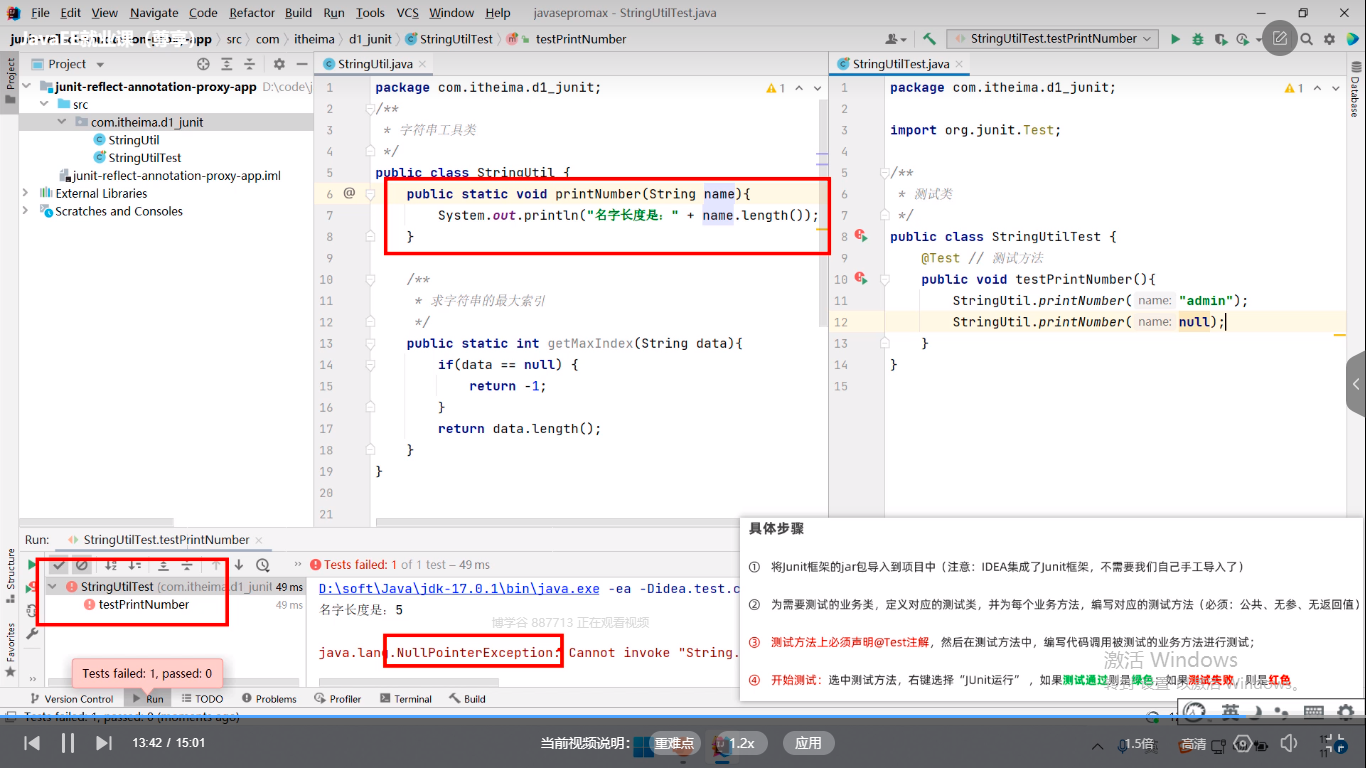Viewport: 1366px width, 768px height.
Task: Toggle show ignored tests button
Action: pos(82,565)
